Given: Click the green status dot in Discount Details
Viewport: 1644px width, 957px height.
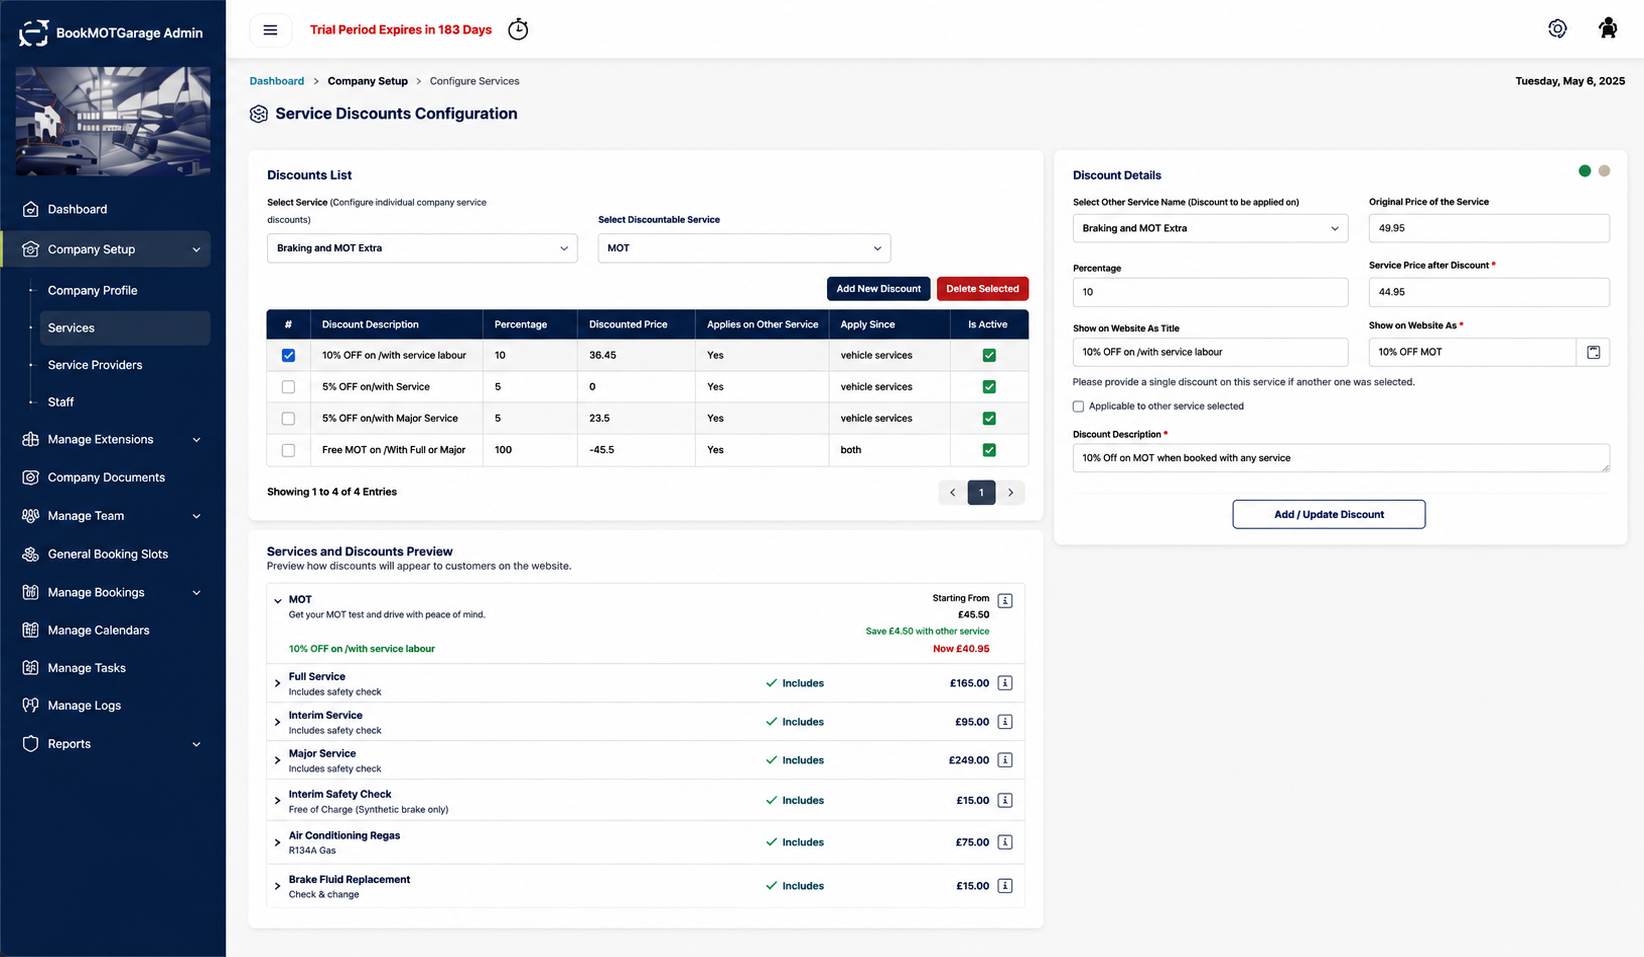Looking at the screenshot, I should coord(1584,171).
